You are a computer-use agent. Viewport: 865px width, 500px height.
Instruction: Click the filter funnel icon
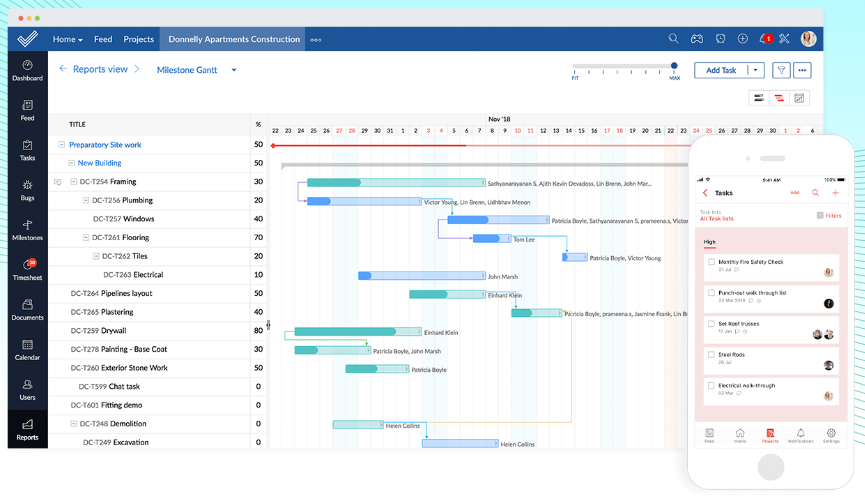[781, 70]
